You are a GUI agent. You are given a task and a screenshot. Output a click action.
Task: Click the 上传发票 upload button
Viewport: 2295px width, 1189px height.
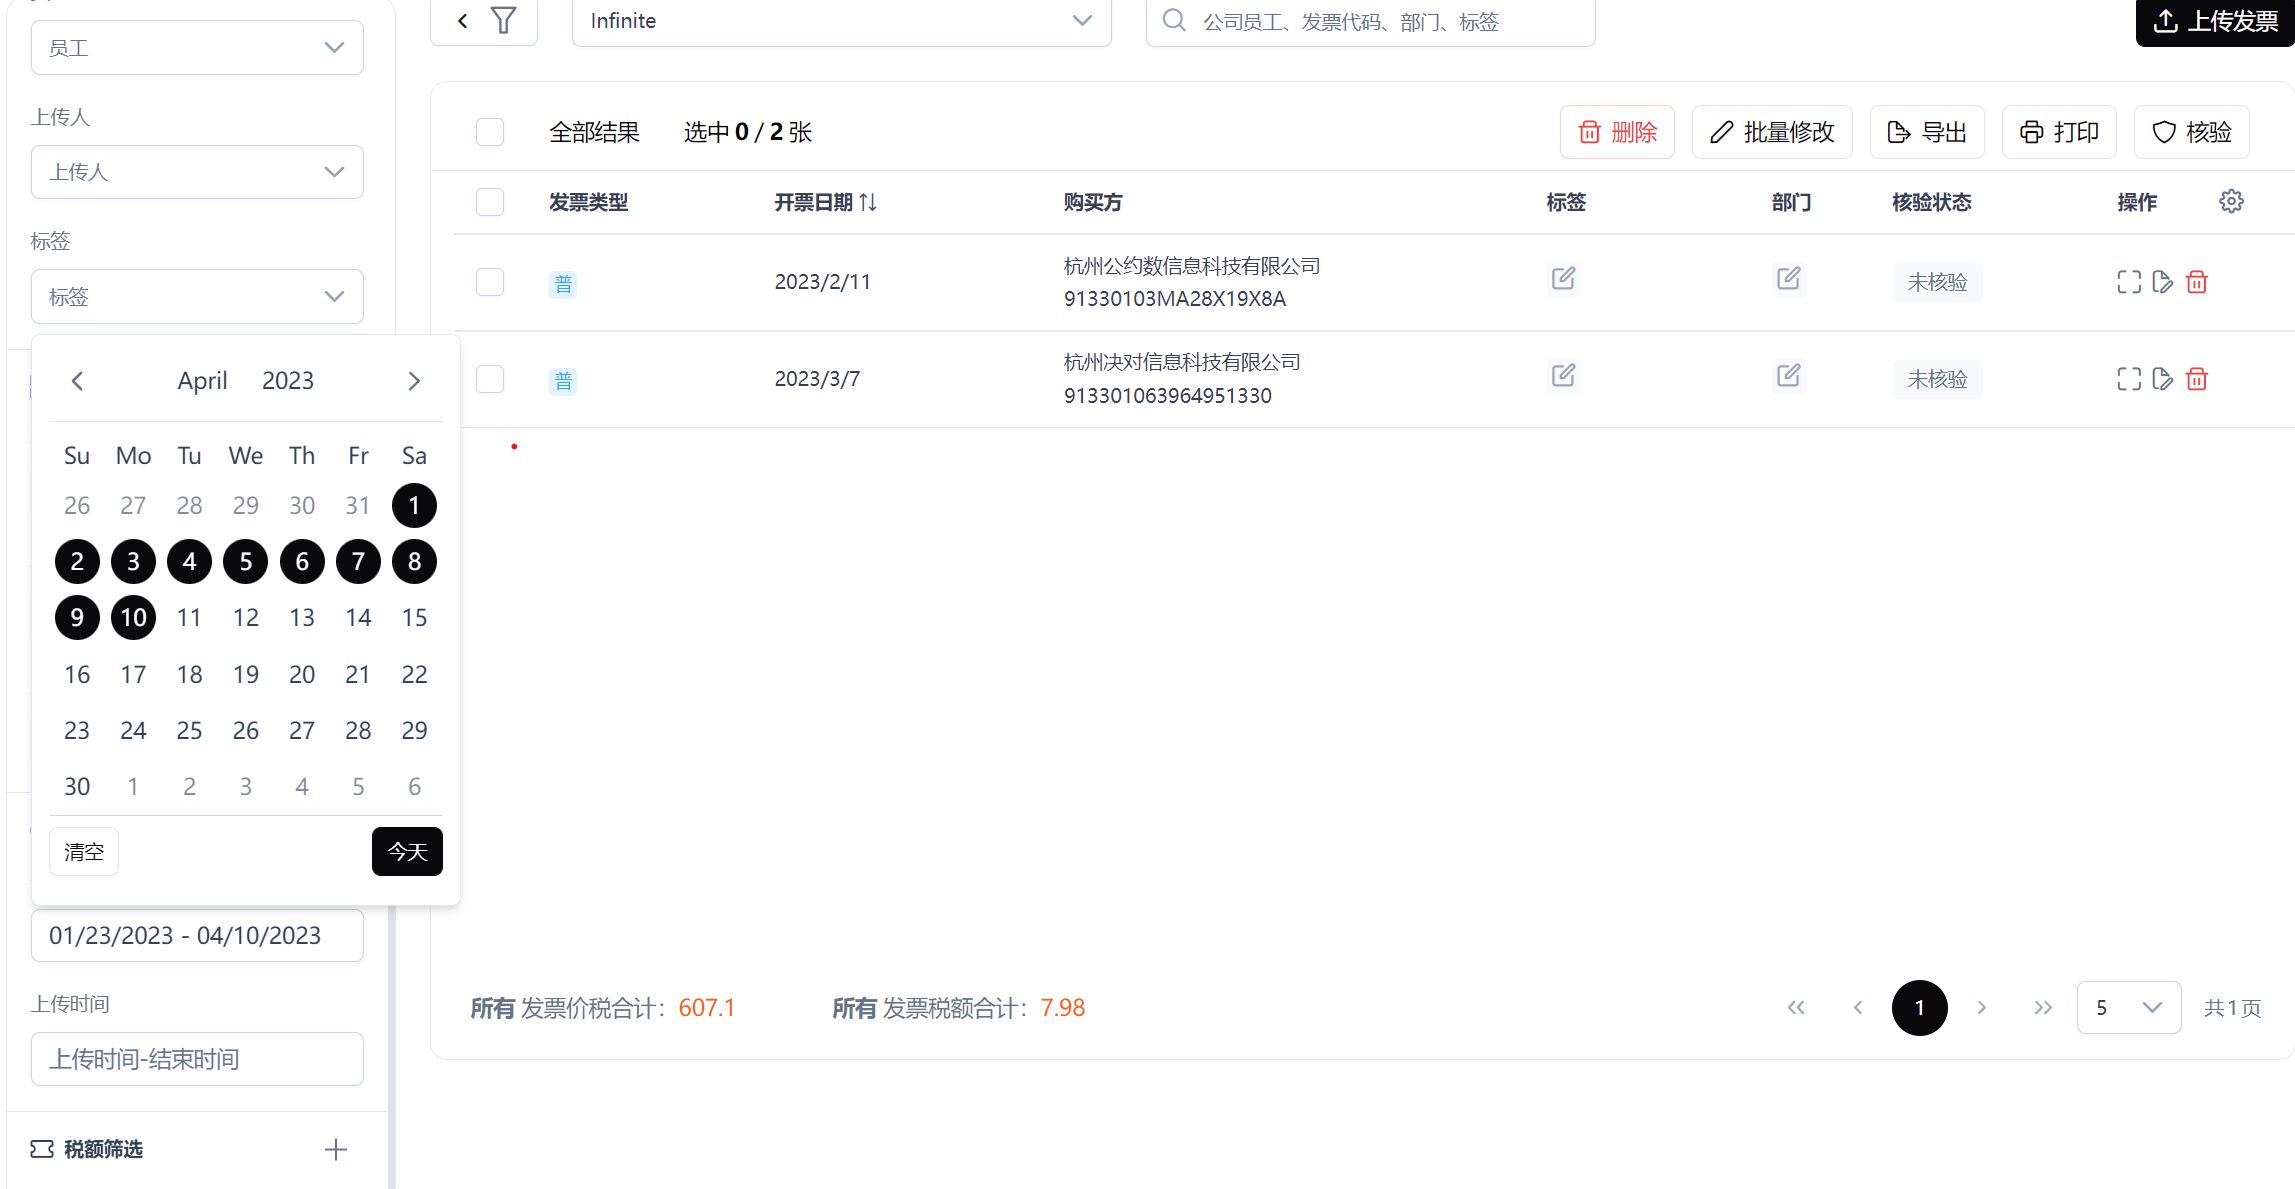(2215, 22)
